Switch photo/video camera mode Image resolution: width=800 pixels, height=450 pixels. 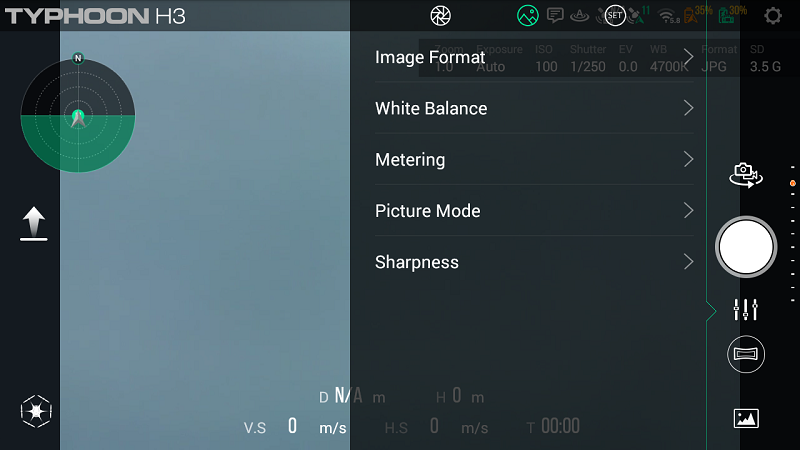point(746,175)
